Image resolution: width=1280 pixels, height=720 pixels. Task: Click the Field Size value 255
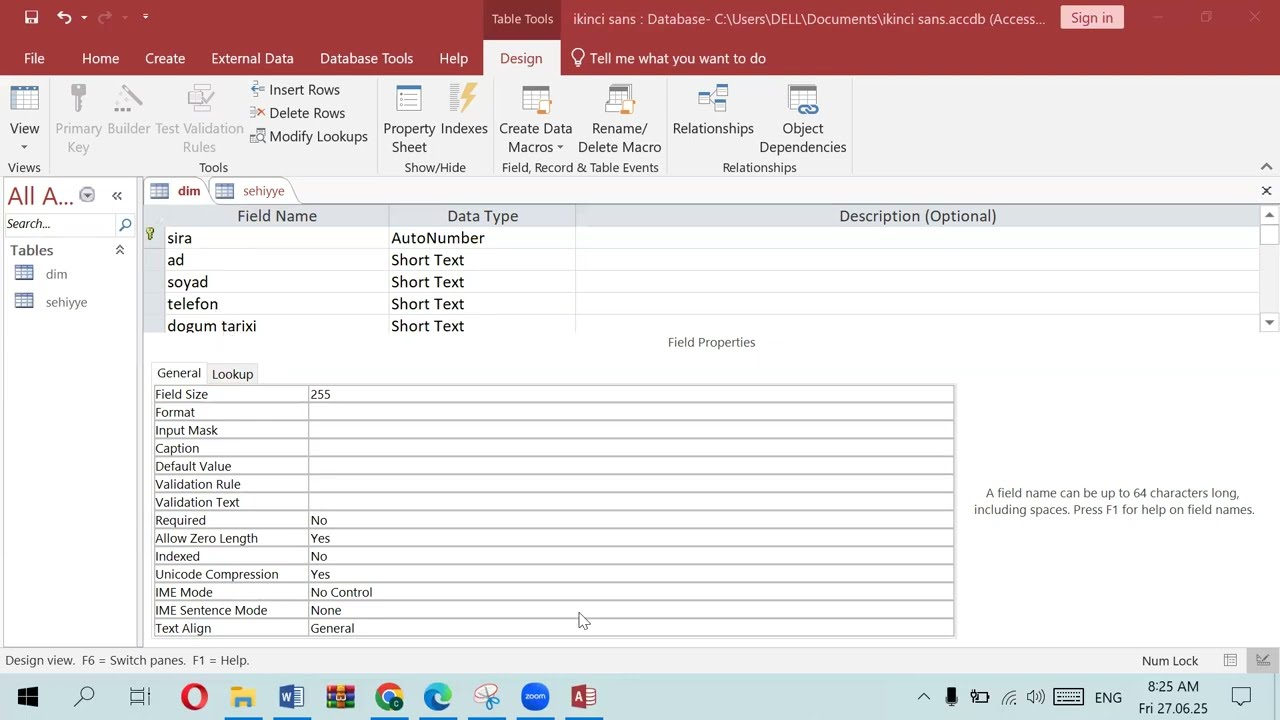[630, 394]
